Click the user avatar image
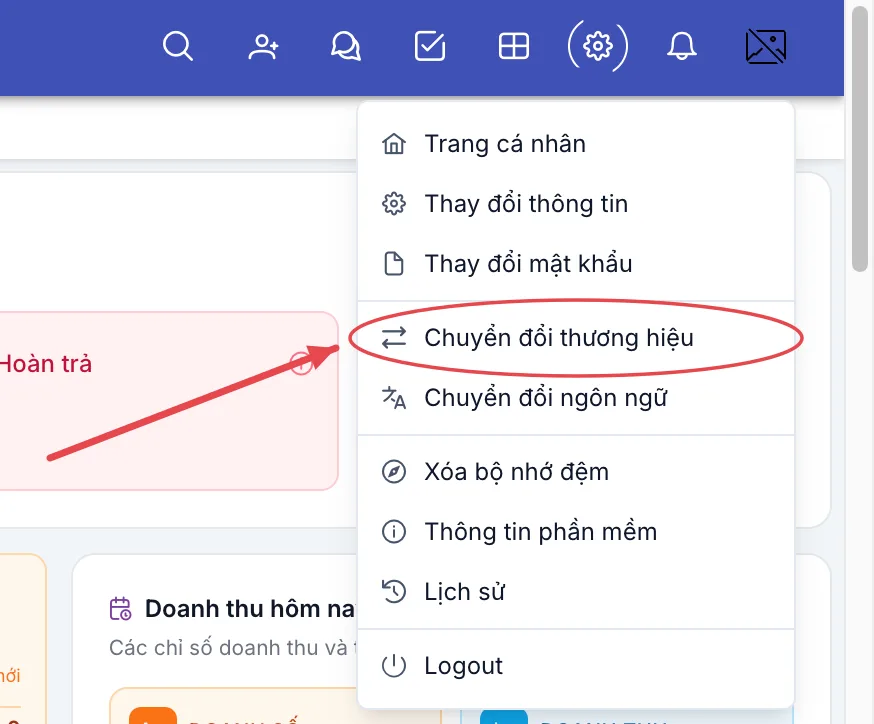Screen dimensions: 874x724 click(x=766, y=47)
